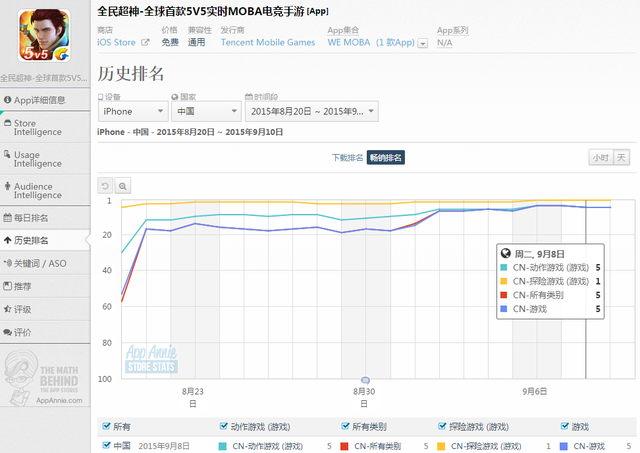Open Audience Intelligence in sidebar

[45, 191]
